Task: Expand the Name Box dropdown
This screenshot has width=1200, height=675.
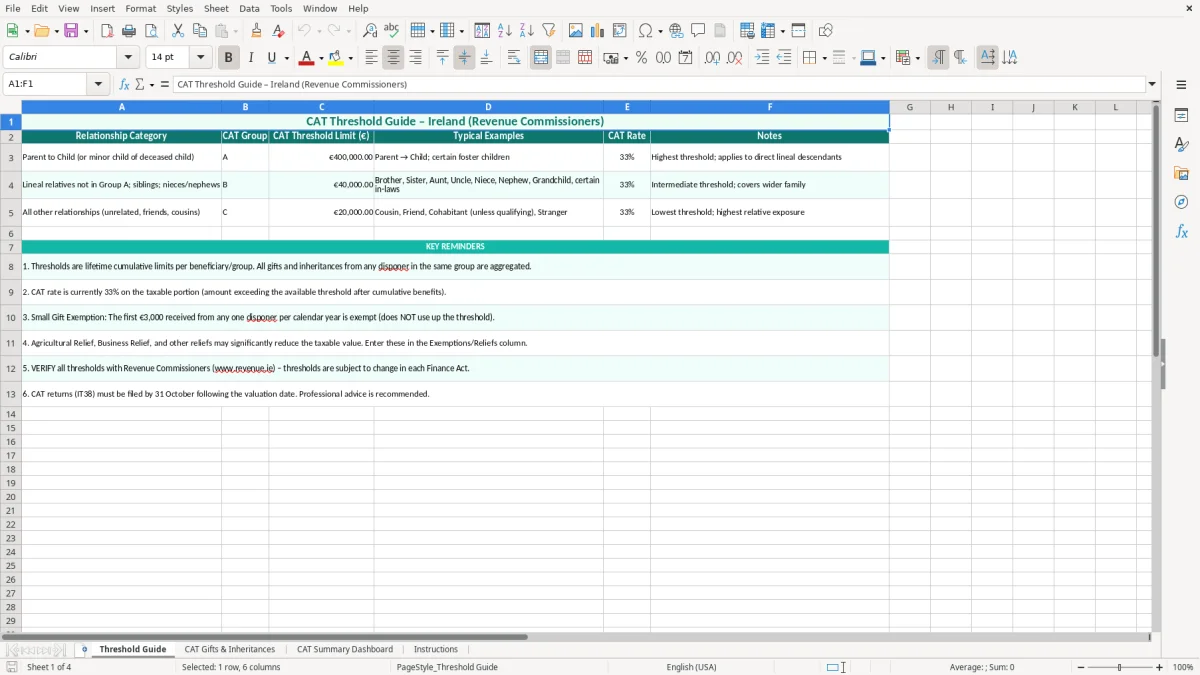Action: (98, 84)
